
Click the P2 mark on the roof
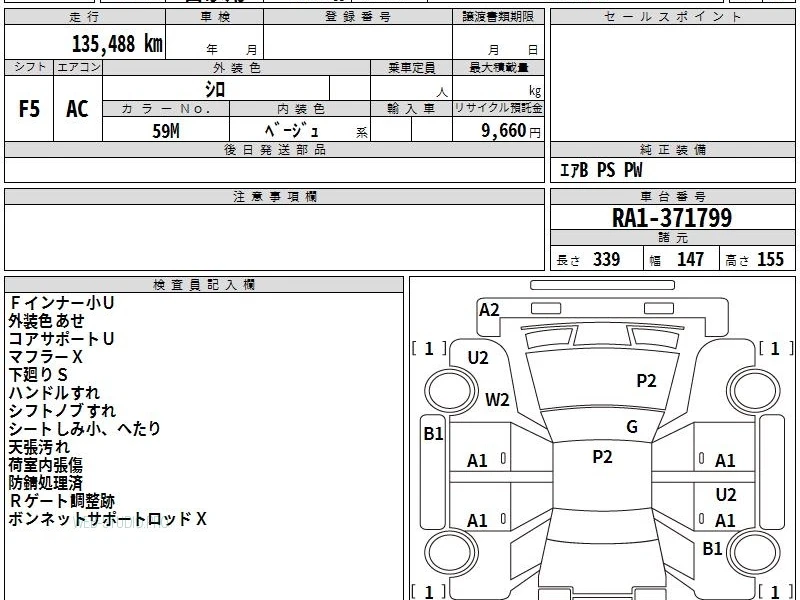coord(602,457)
